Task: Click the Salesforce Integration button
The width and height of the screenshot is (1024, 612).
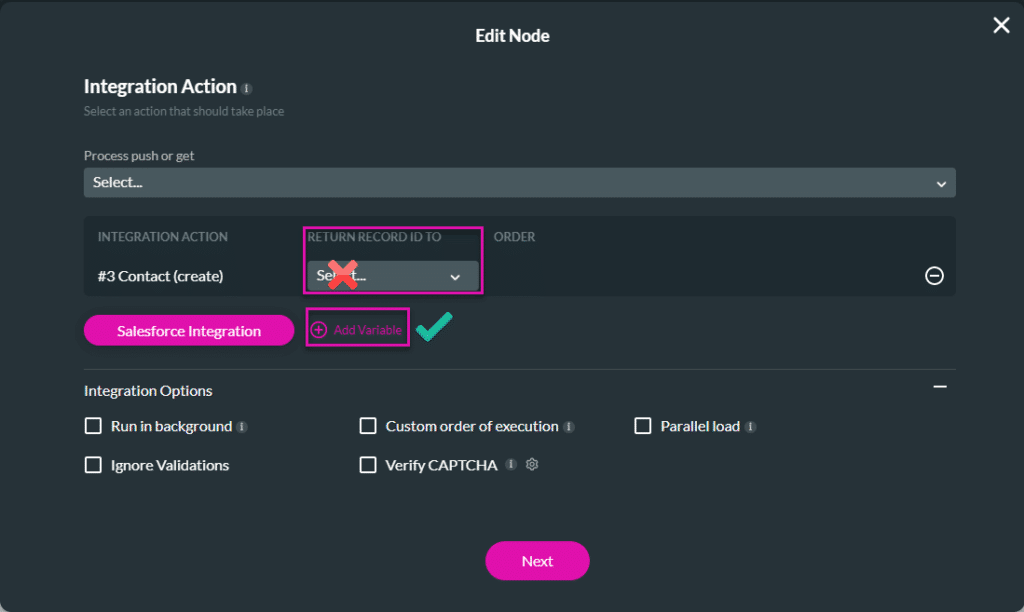Action: tap(189, 330)
